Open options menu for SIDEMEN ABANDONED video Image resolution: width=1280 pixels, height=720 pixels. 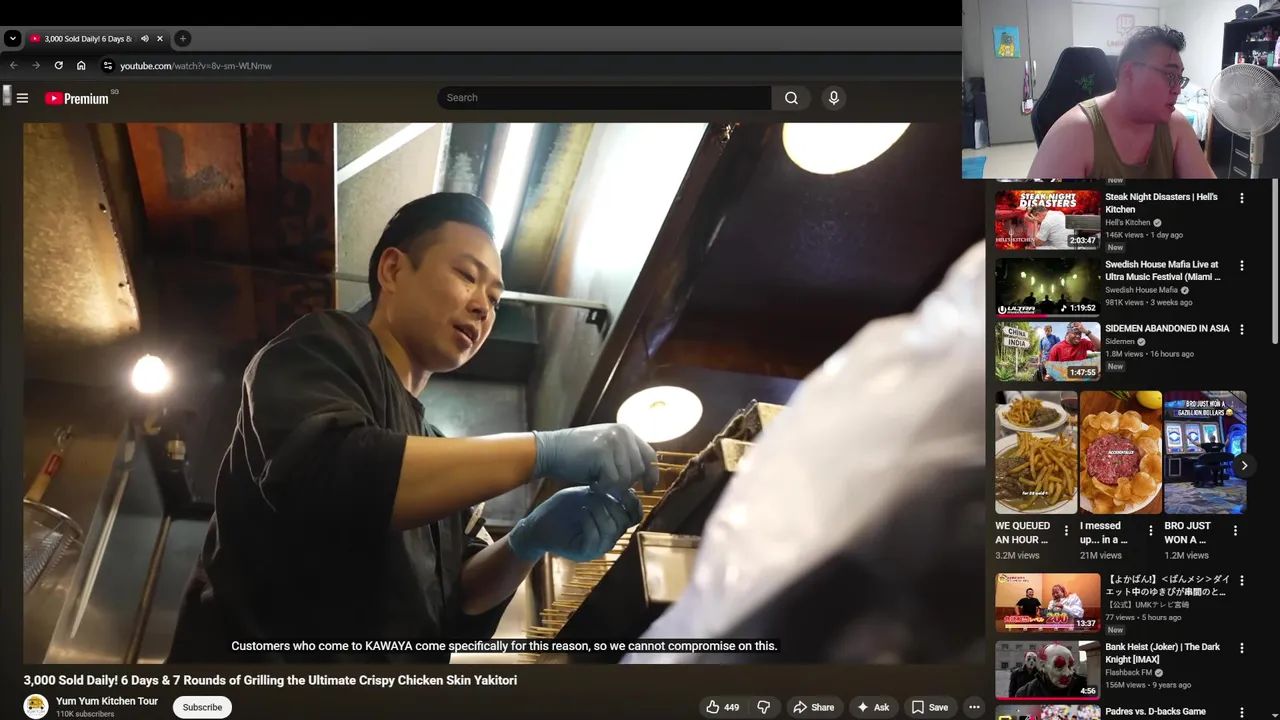pos(1242,329)
